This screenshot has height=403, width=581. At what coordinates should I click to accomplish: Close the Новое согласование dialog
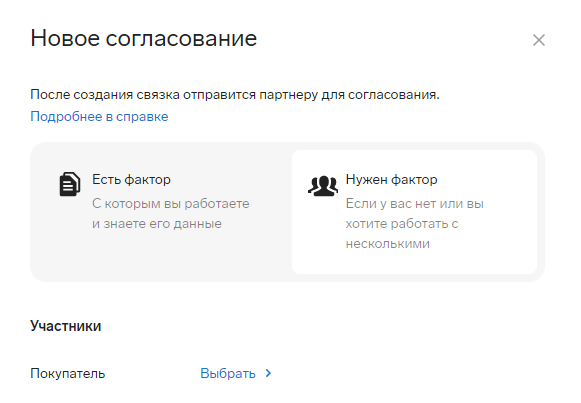[539, 40]
